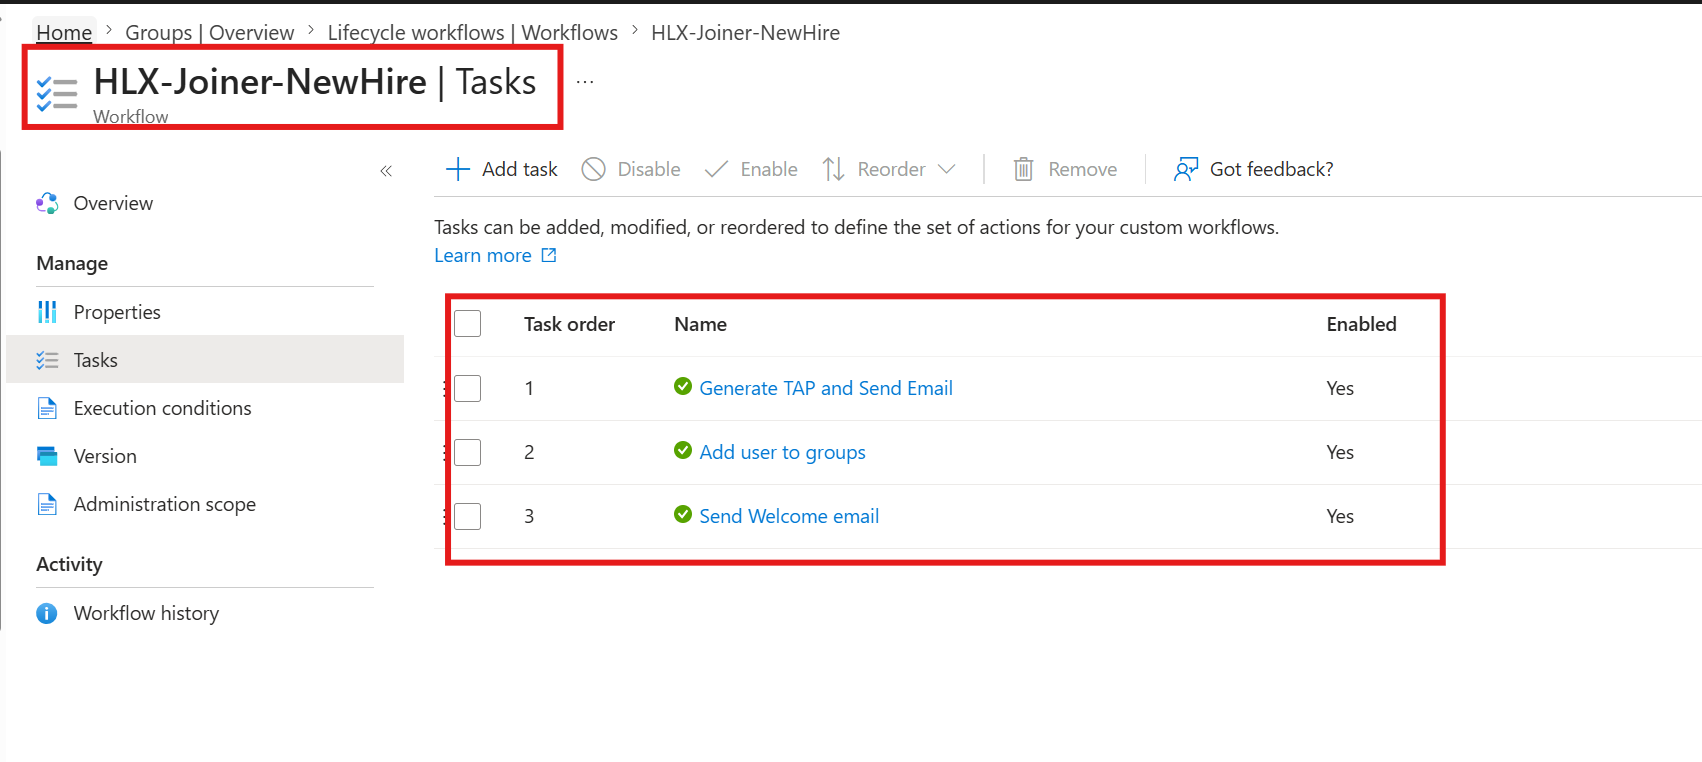Image resolution: width=1702 pixels, height=762 pixels.
Task: Click the Properties bars icon
Action: pos(47,312)
